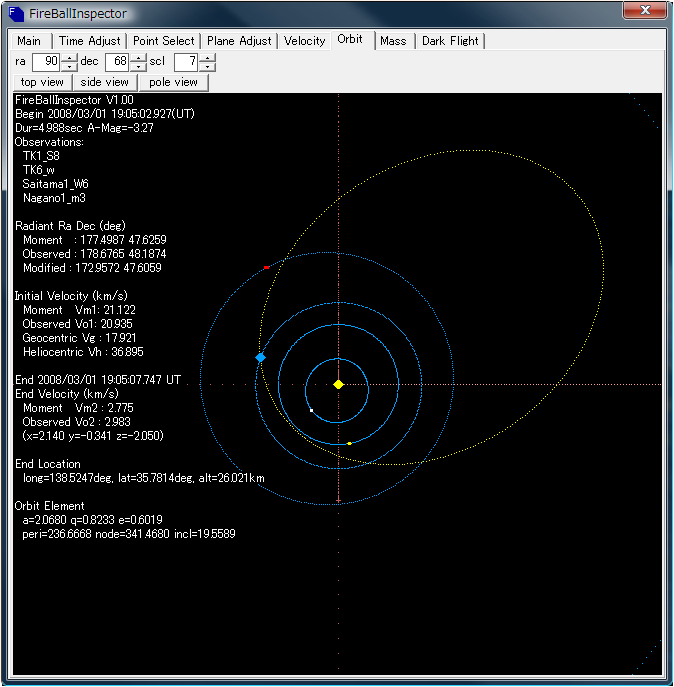Open the Point Select tab
Image resolution: width=674 pixels, height=687 pixels.
163,41
